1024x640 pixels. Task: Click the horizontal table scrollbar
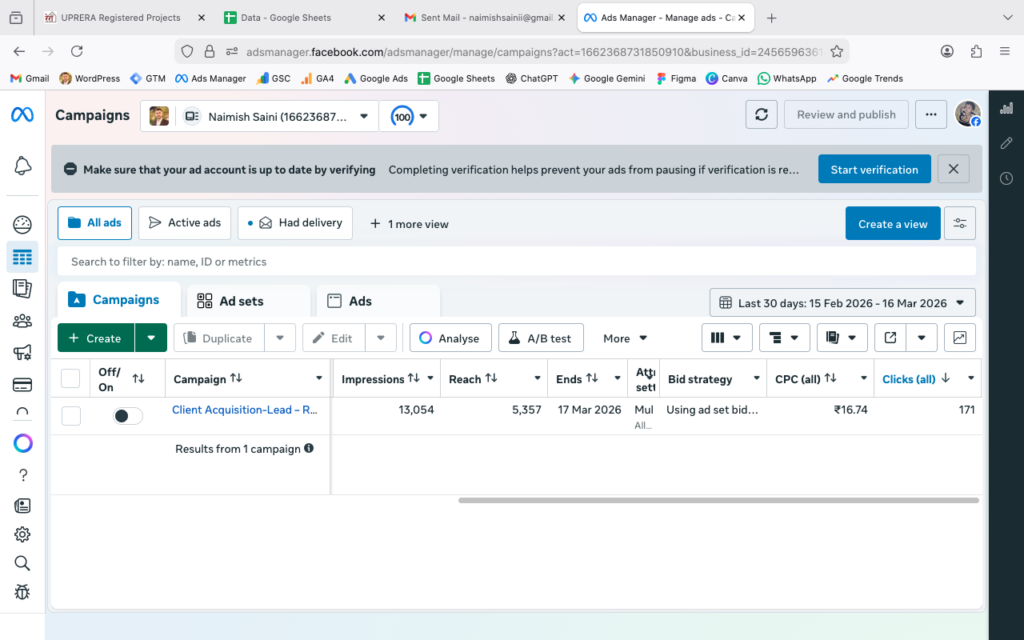tap(718, 500)
